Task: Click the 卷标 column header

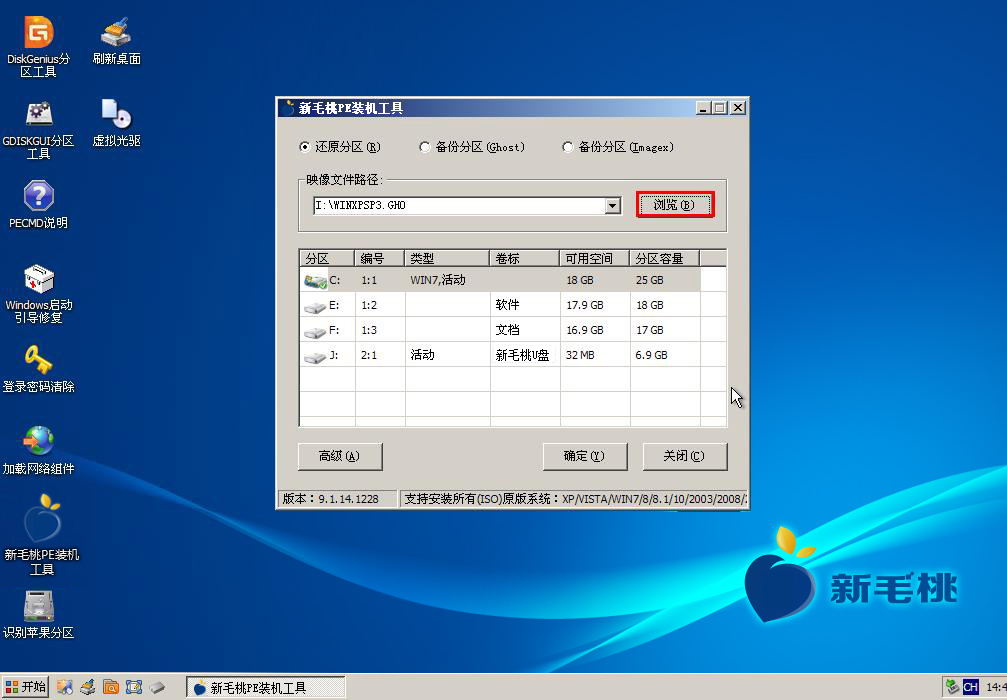Action: point(525,258)
